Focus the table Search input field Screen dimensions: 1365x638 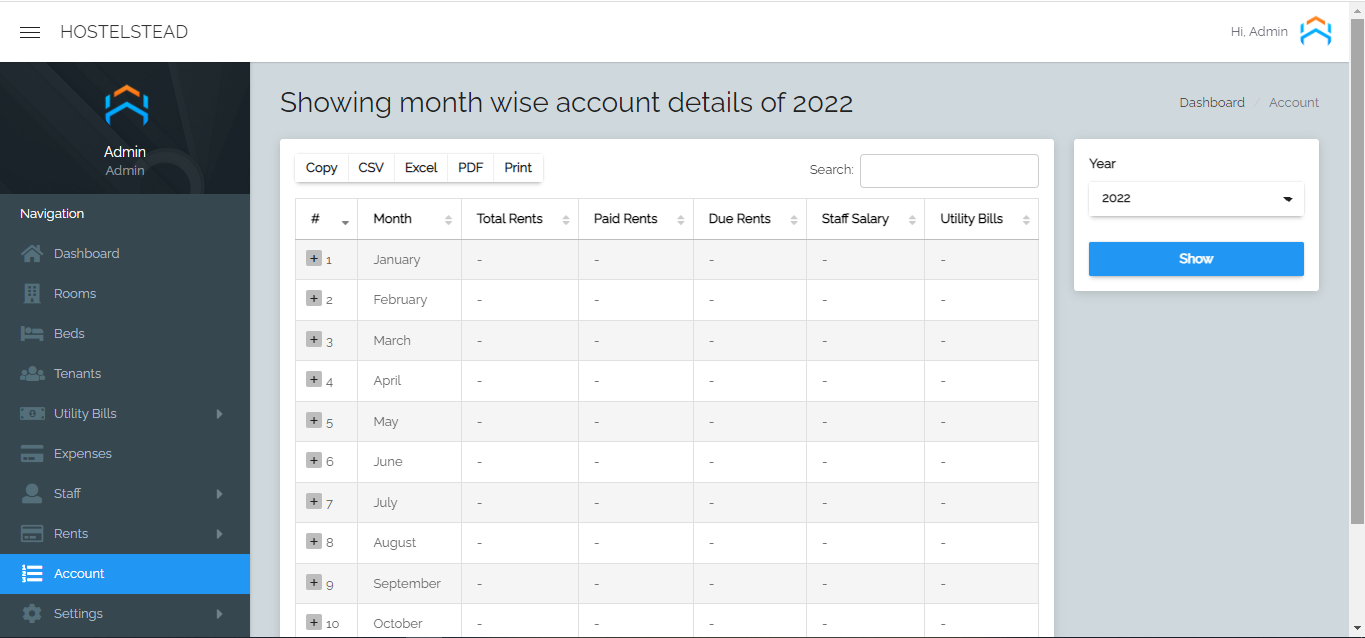[948, 171]
